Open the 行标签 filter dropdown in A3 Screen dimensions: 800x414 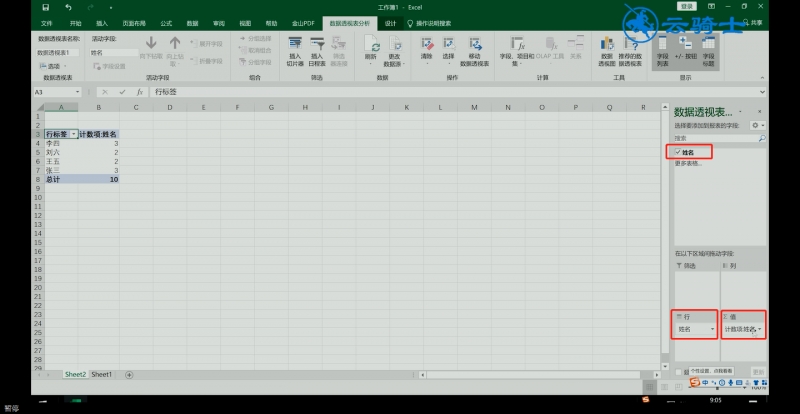click(73, 134)
